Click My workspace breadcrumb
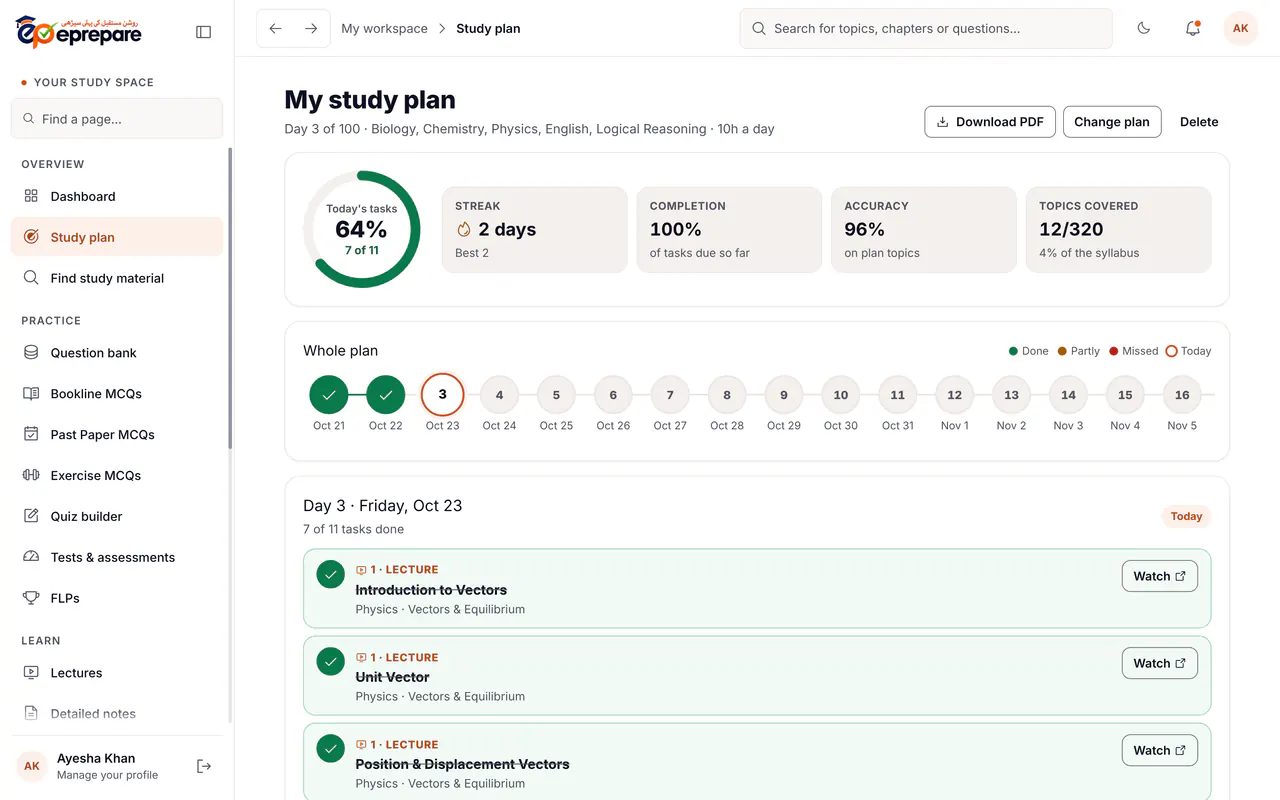The height and width of the screenshot is (800, 1280). pyautogui.click(x=384, y=29)
